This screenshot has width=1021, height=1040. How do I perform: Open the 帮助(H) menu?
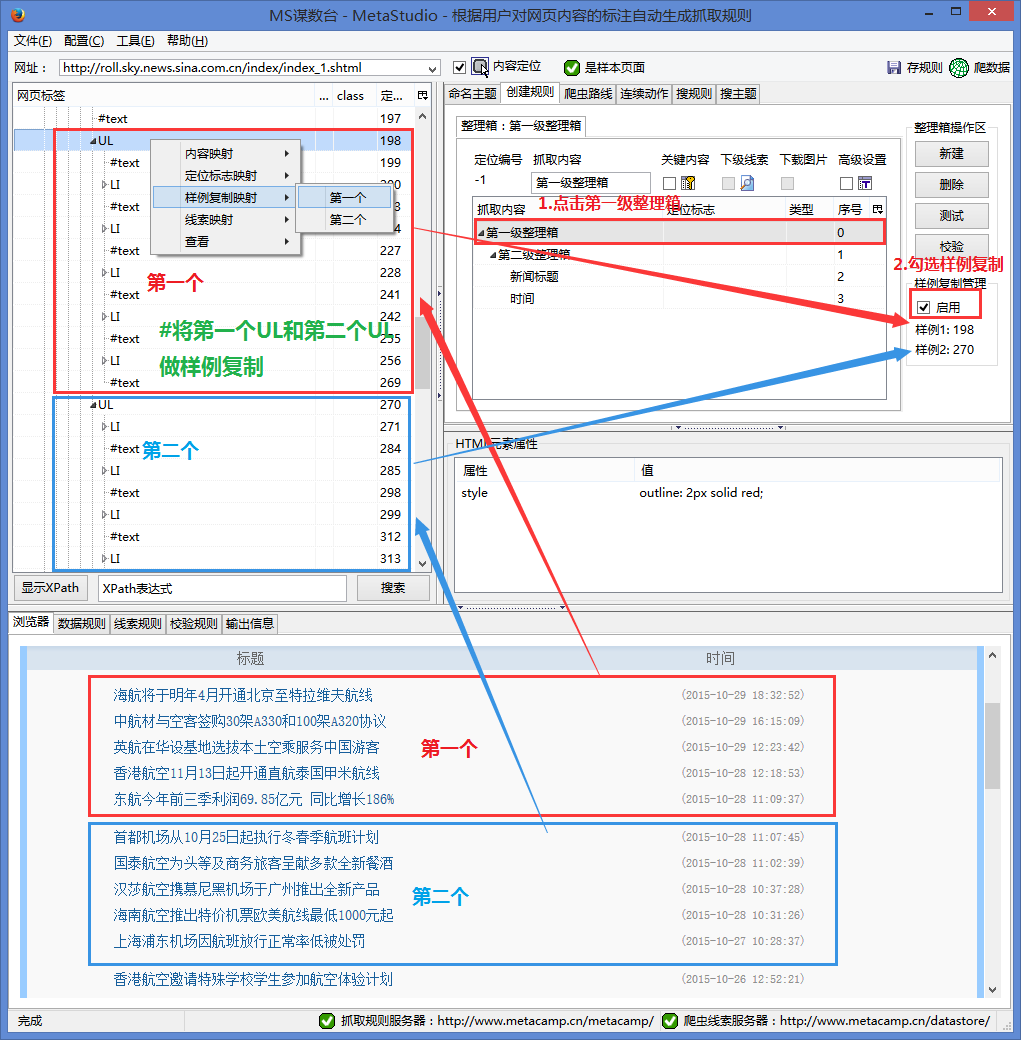click(187, 41)
